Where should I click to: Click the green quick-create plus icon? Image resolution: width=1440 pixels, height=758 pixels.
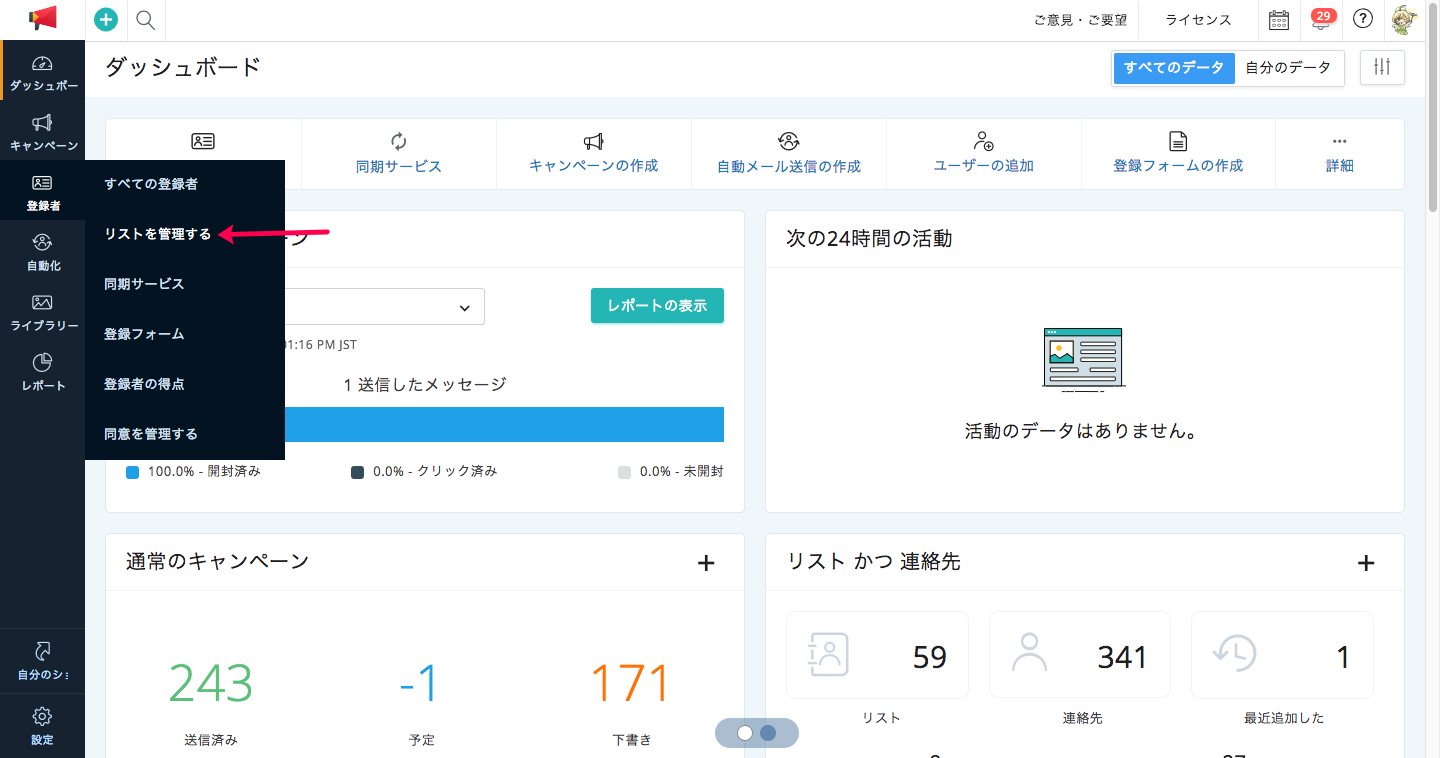click(105, 20)
